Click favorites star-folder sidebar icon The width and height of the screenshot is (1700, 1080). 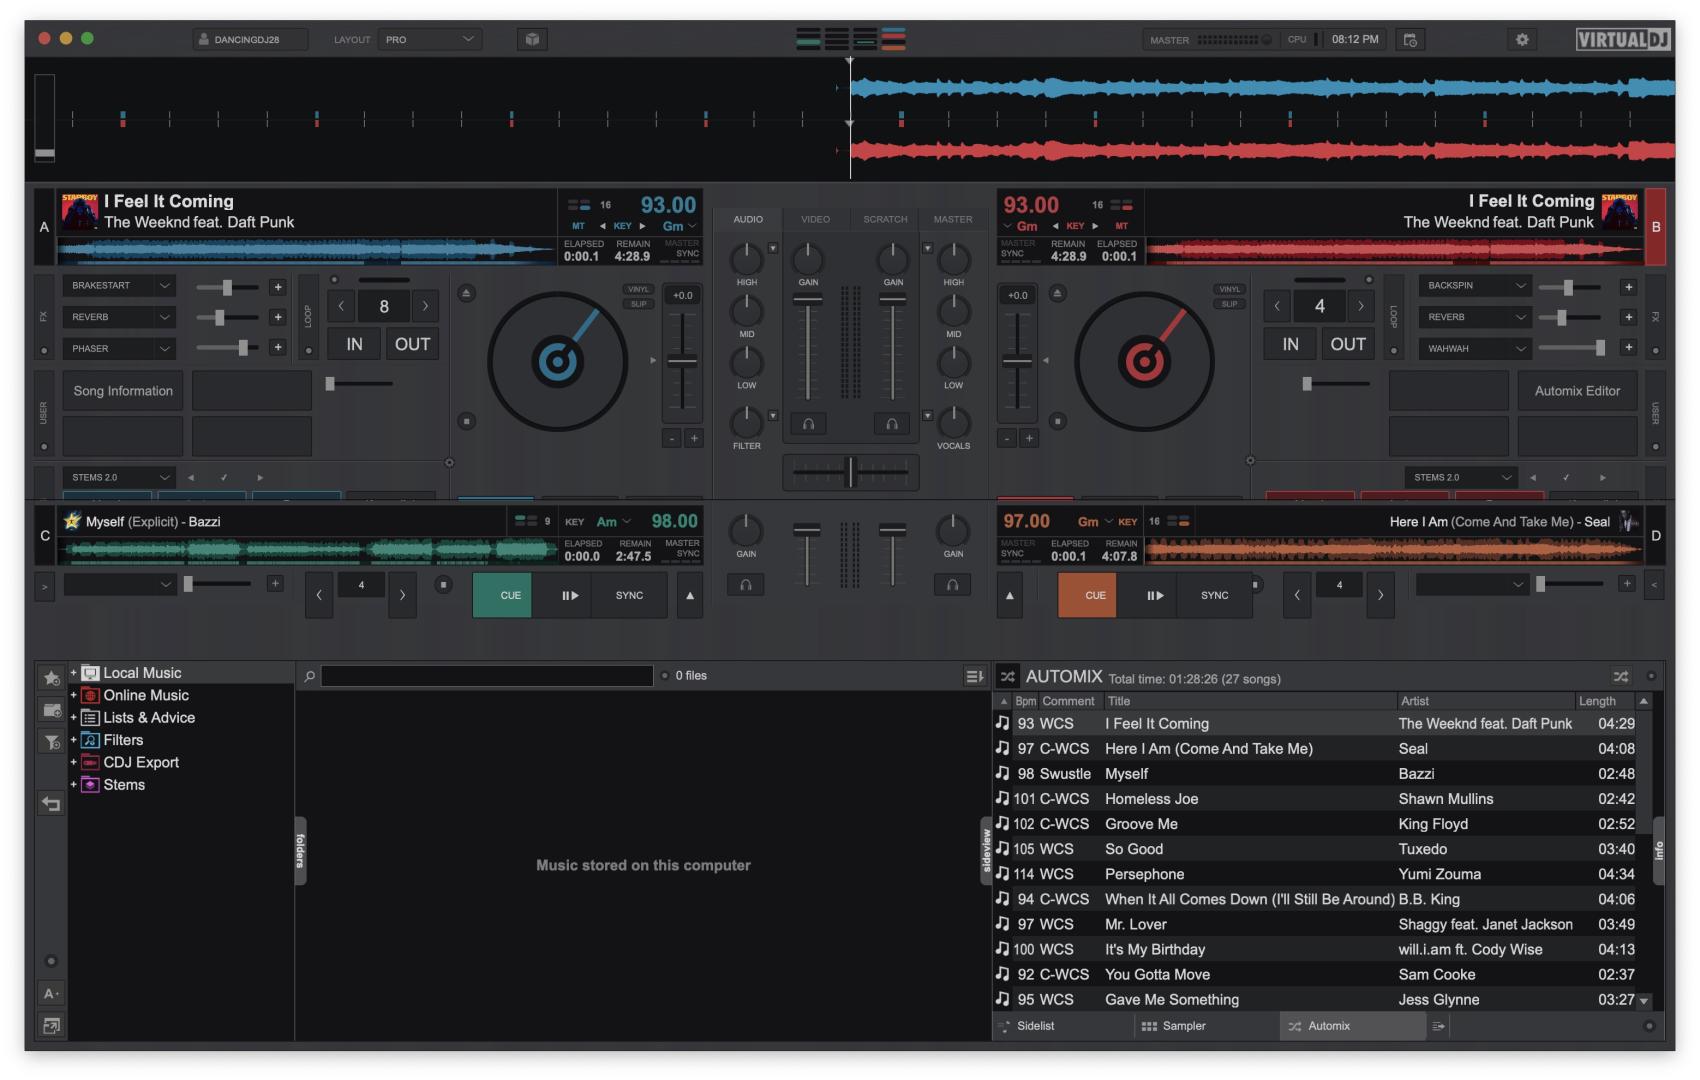tap(52, 678)
